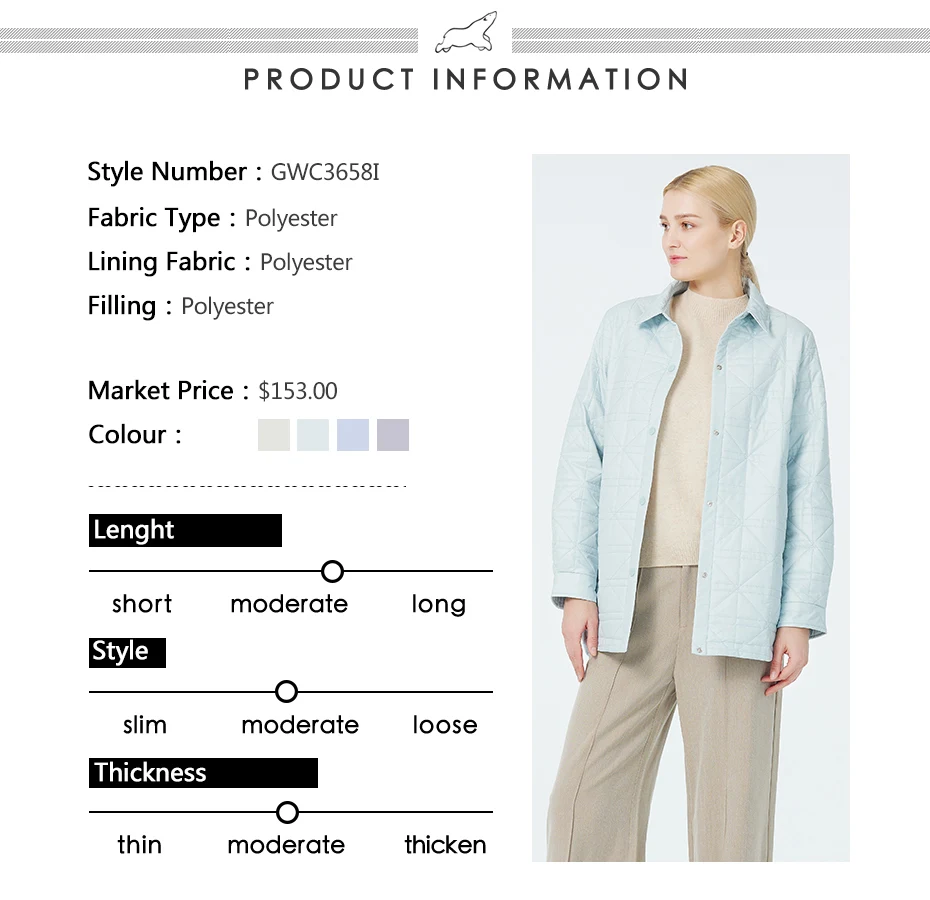Click the Lenght black label bar
The width and height of the screenshot is (930, 900).
click(x=185, y=530)
